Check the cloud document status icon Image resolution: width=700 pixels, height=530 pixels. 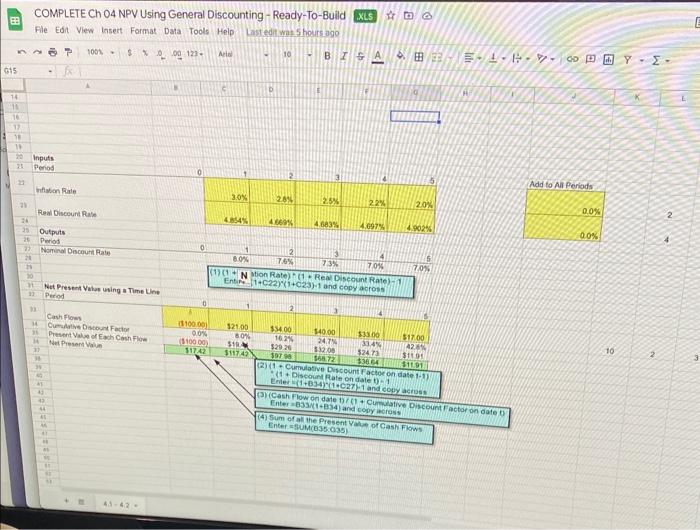click(x=427, y=16)
